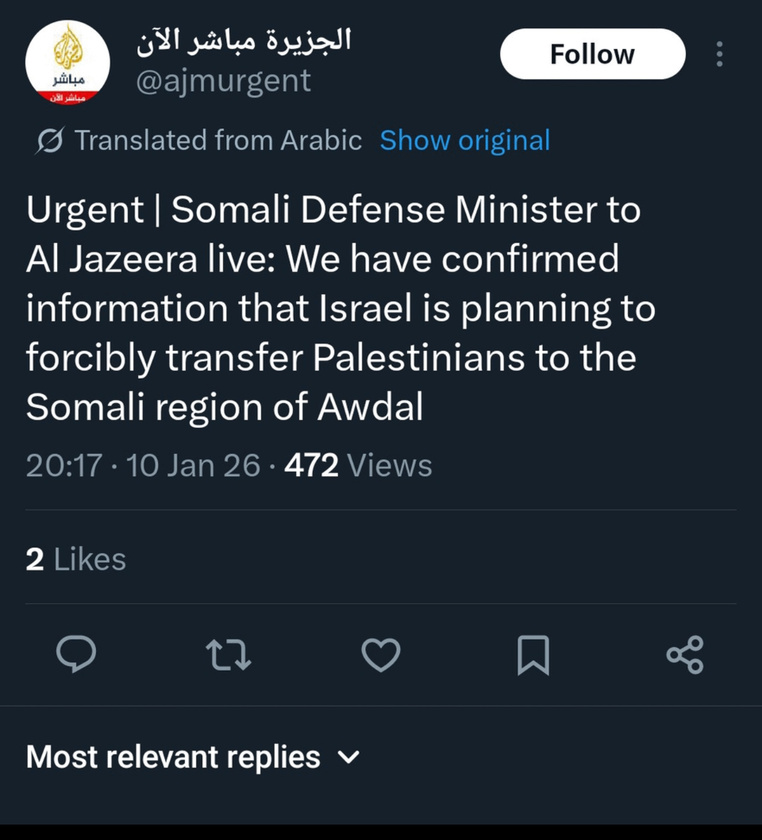This screenshot has height=840, width=762.
Task: Open the three-dot more options menu
Action: pos(719,54)
